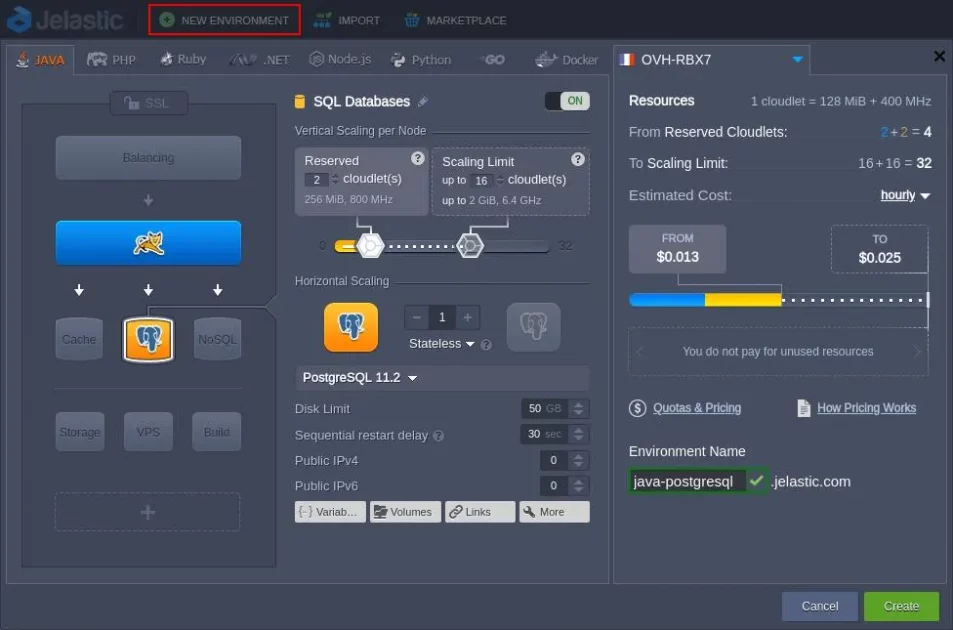Select the PostgreSQL database node icon
Image resolution: width=953 pixels, height=630 pixels.
(x=148, y=339)
